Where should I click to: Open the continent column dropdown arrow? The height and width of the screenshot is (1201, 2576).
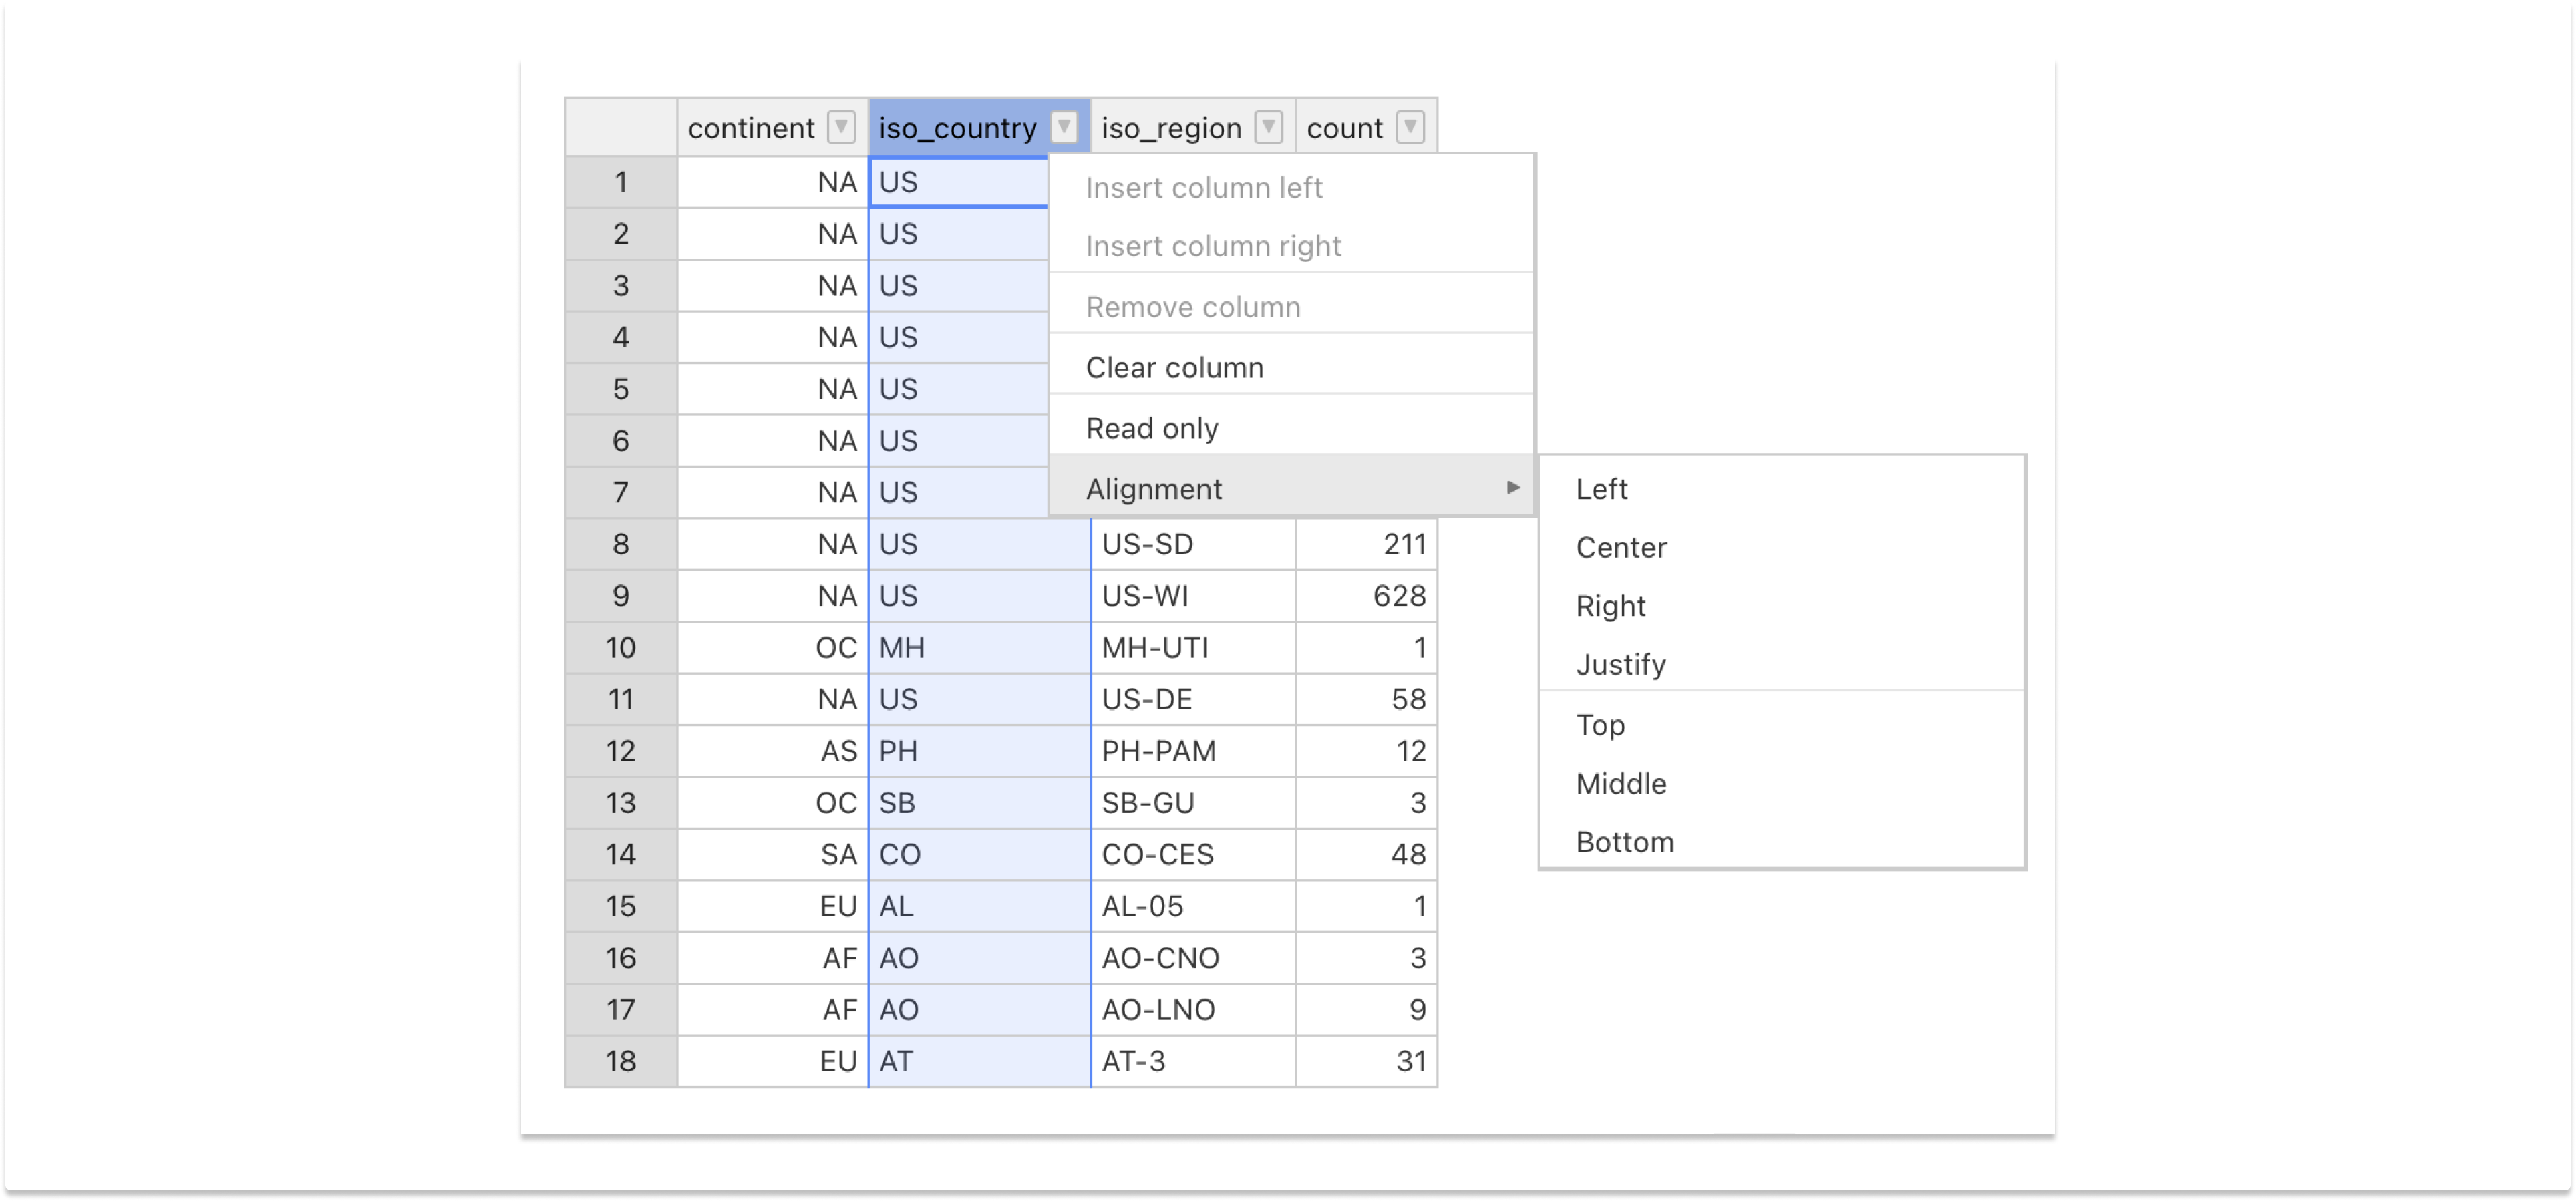841,127
